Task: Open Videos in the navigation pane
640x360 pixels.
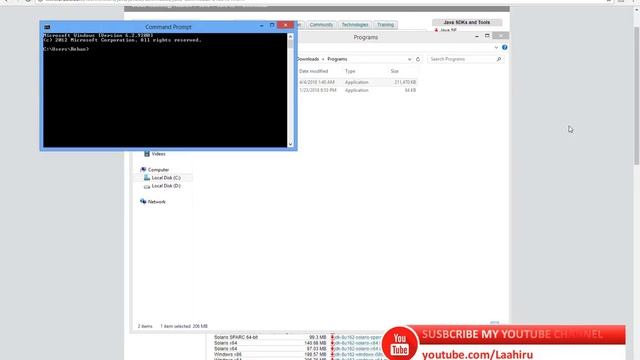Action: click(x=158, y=154)
